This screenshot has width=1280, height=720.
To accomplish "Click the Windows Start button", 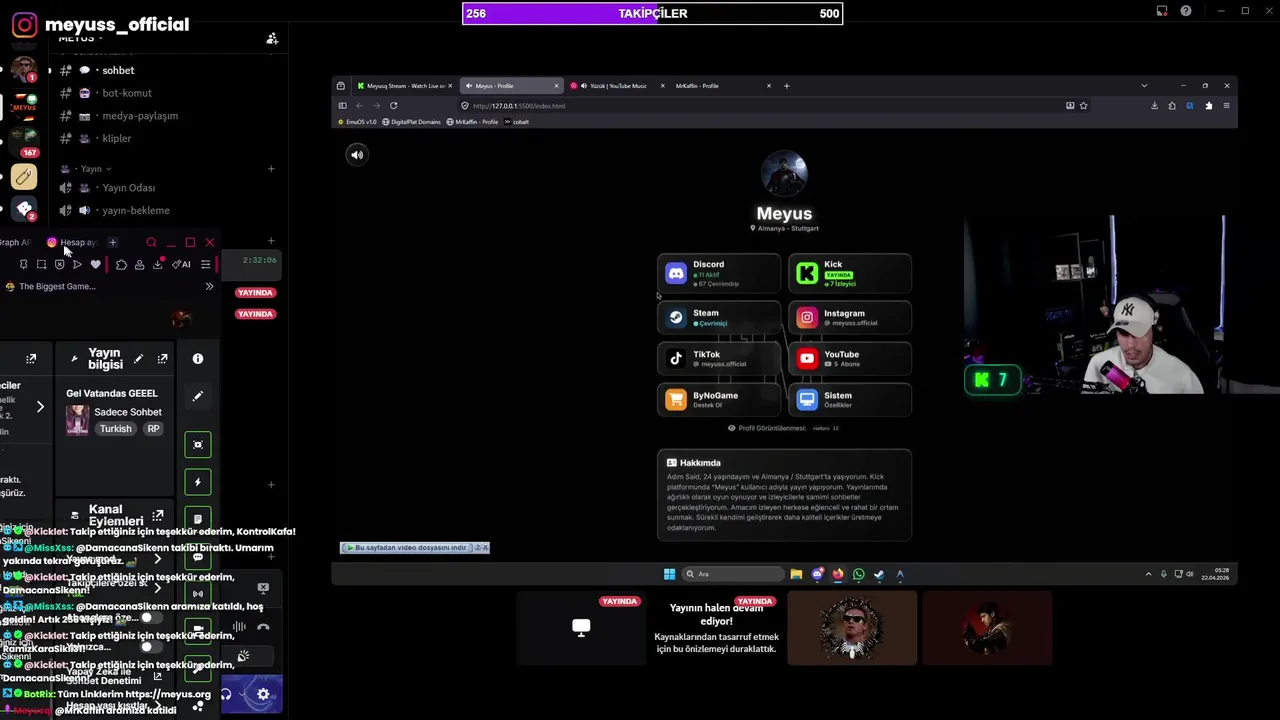I will coord(669,574).
